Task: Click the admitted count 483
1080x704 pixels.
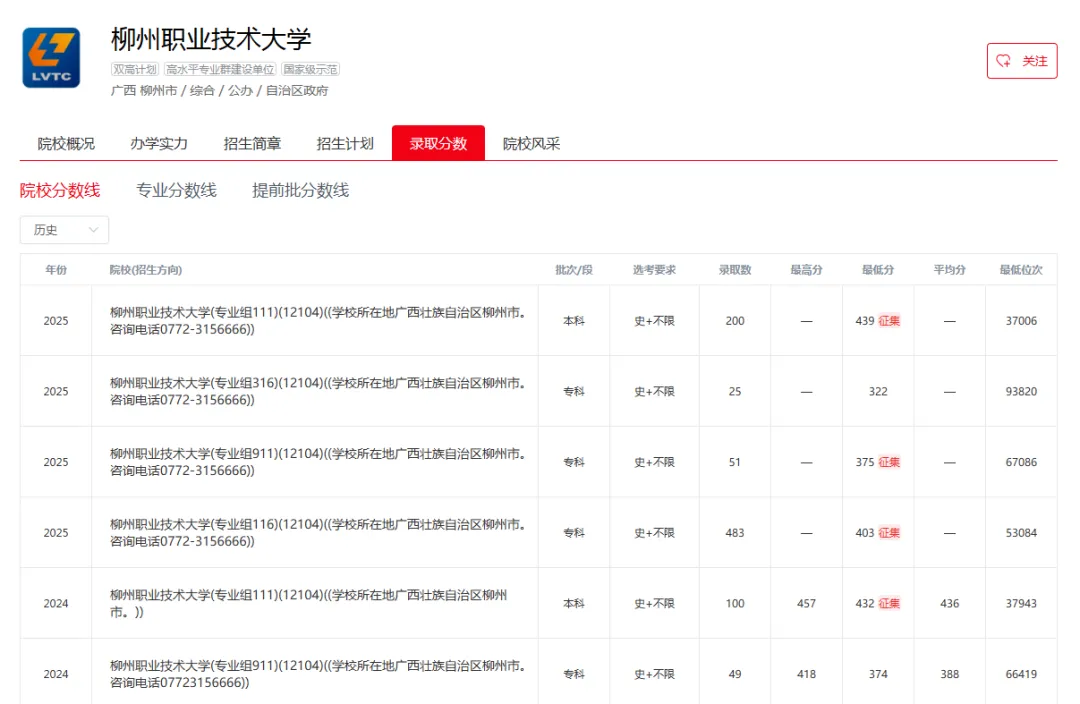Action: pyautogui.click(x=735, y=532)
